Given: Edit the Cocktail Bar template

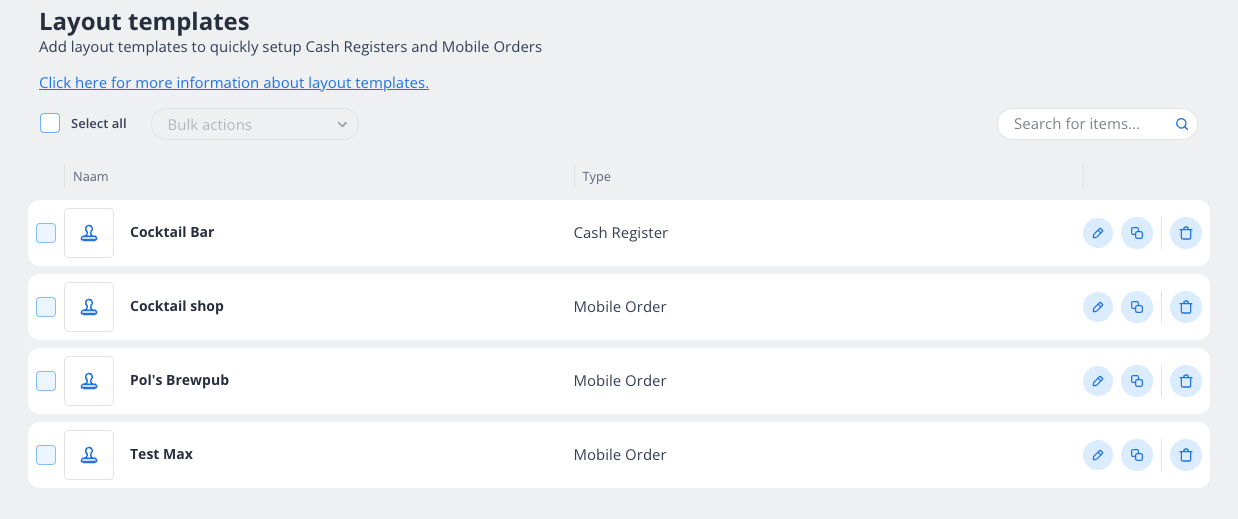Looking at the screenshot, I should pos(1097,233).
